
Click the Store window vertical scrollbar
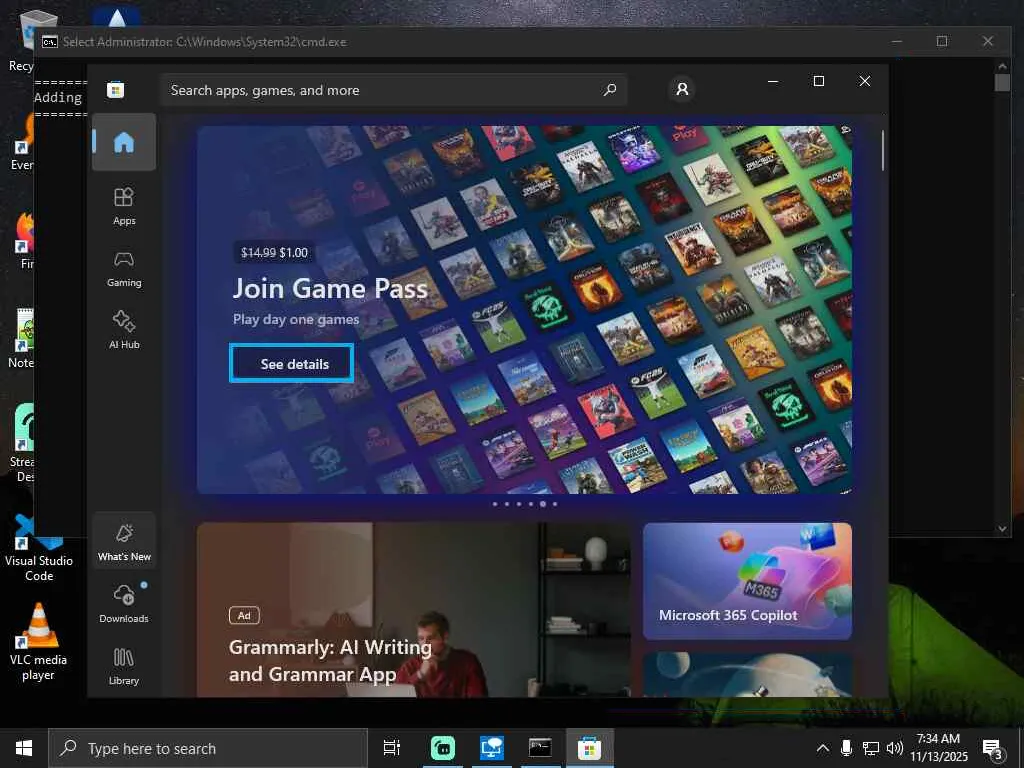tap(882, 151)
